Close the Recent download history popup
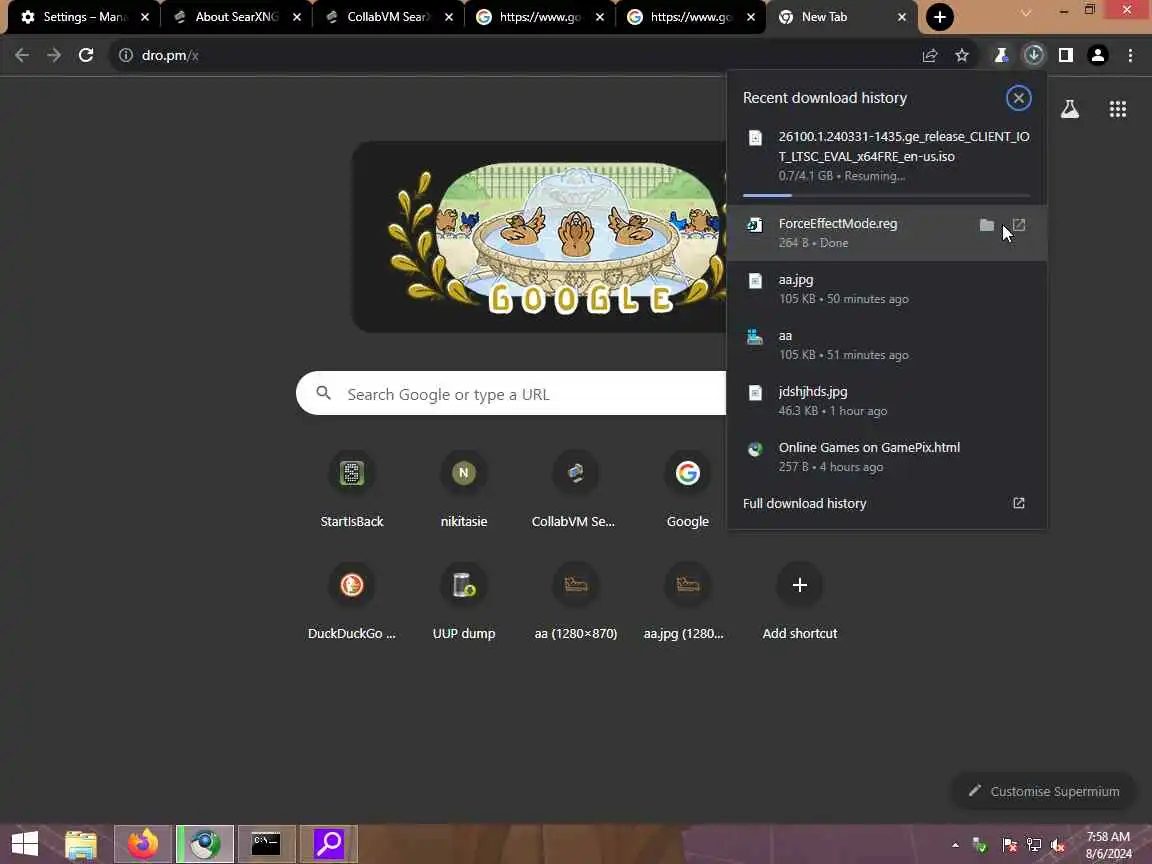Image resolution: width=1152 pixels, height=864 pixels. [x=1018, y=98]
